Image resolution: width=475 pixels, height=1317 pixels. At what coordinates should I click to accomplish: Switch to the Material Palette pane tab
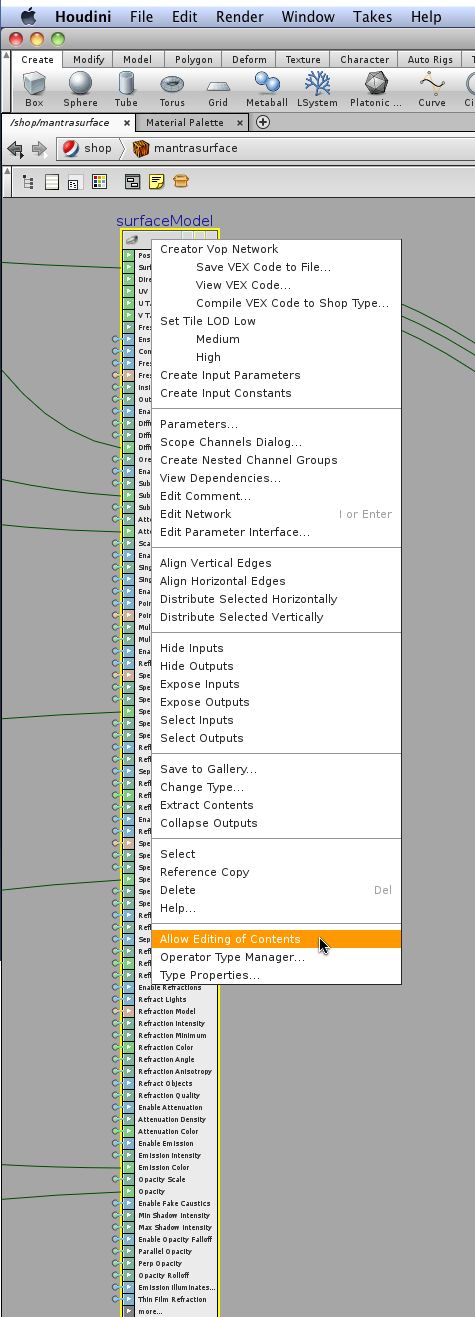click(184, 122)
